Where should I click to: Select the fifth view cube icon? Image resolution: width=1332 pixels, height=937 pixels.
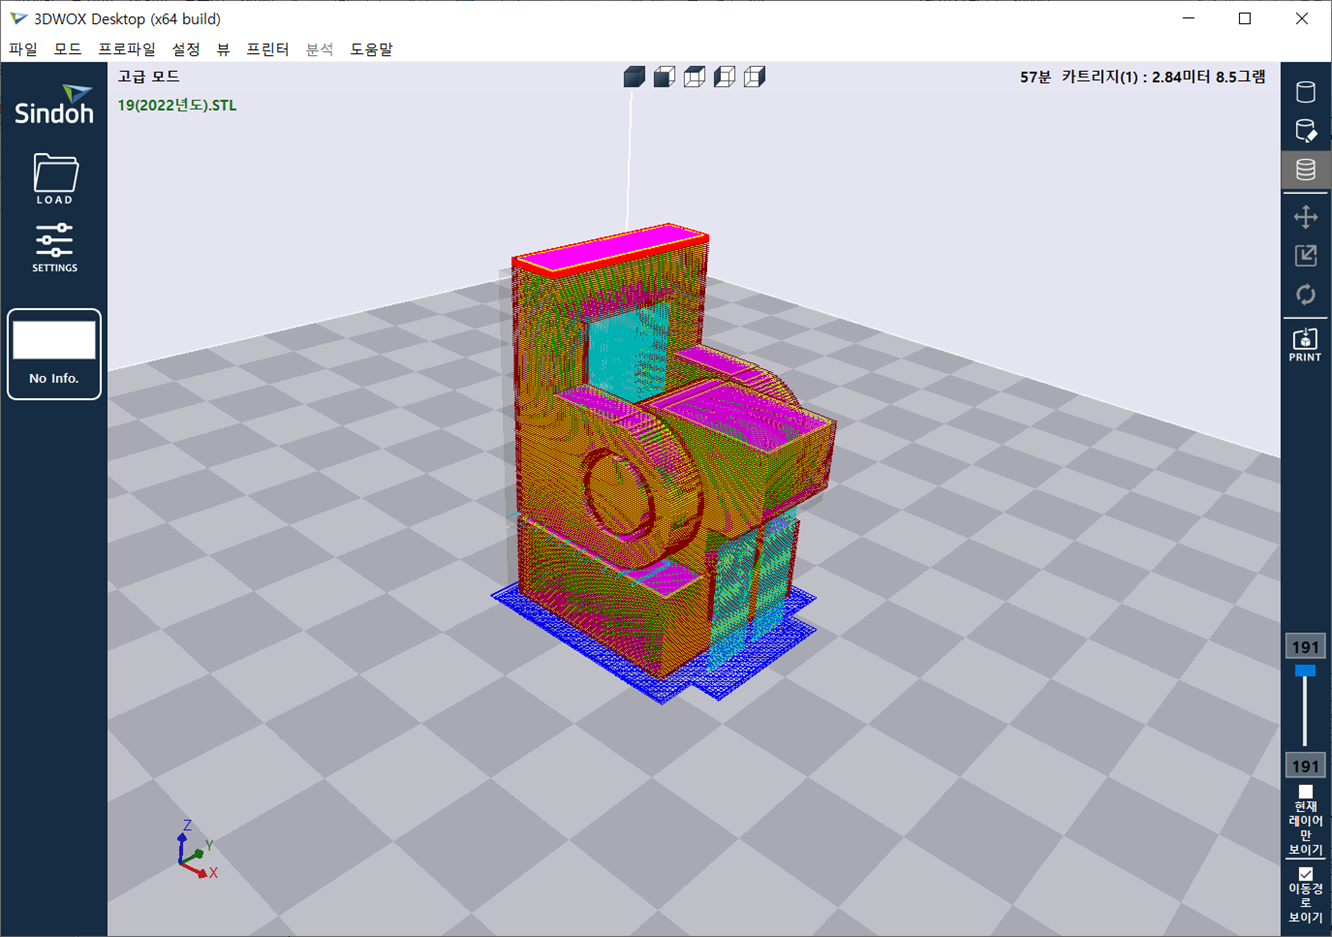click(x=754, y=77)
